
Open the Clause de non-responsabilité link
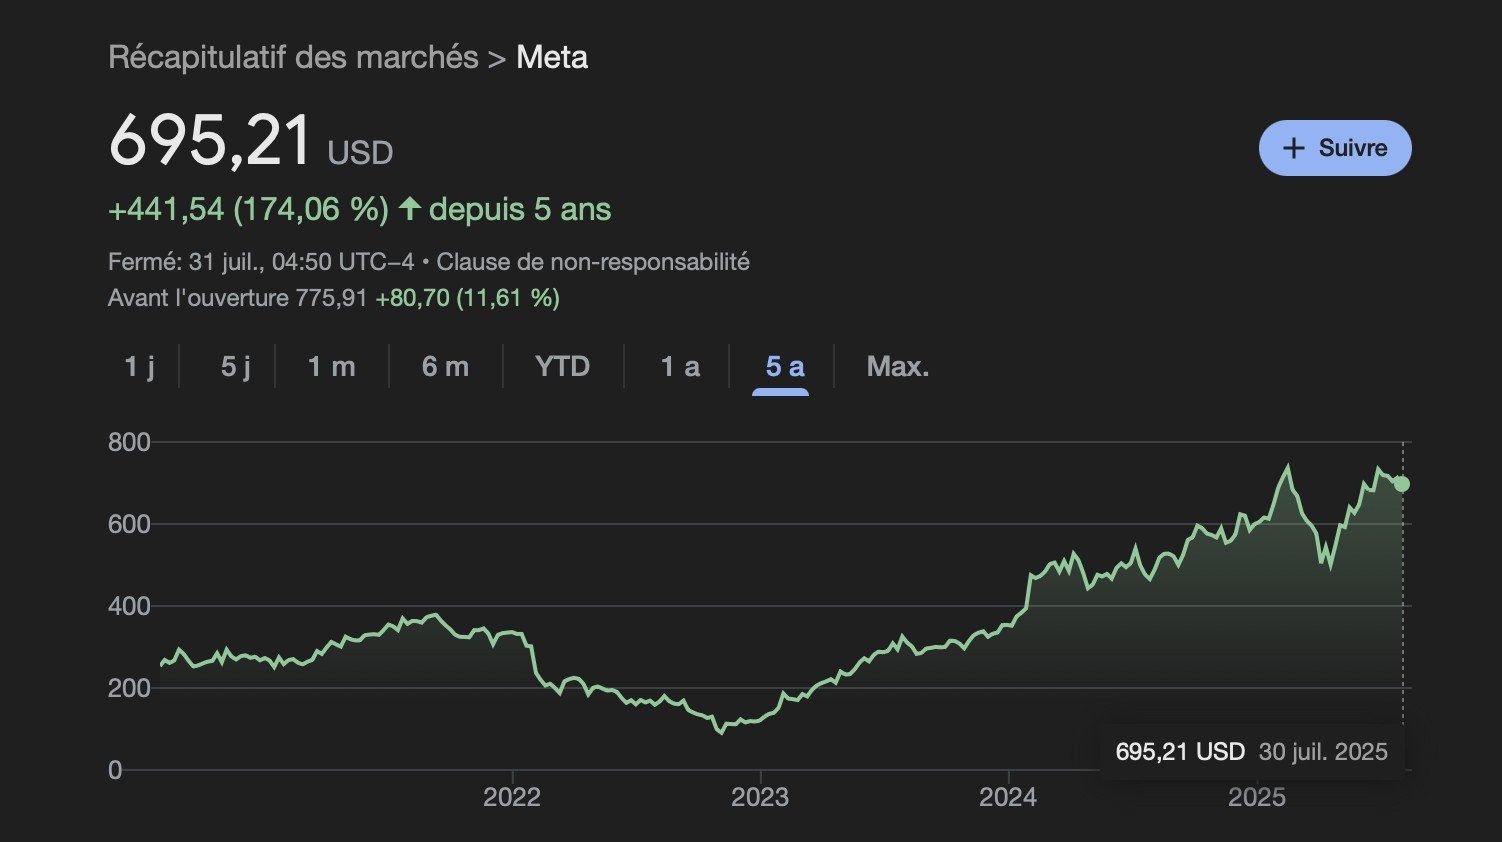coord(593,262)
